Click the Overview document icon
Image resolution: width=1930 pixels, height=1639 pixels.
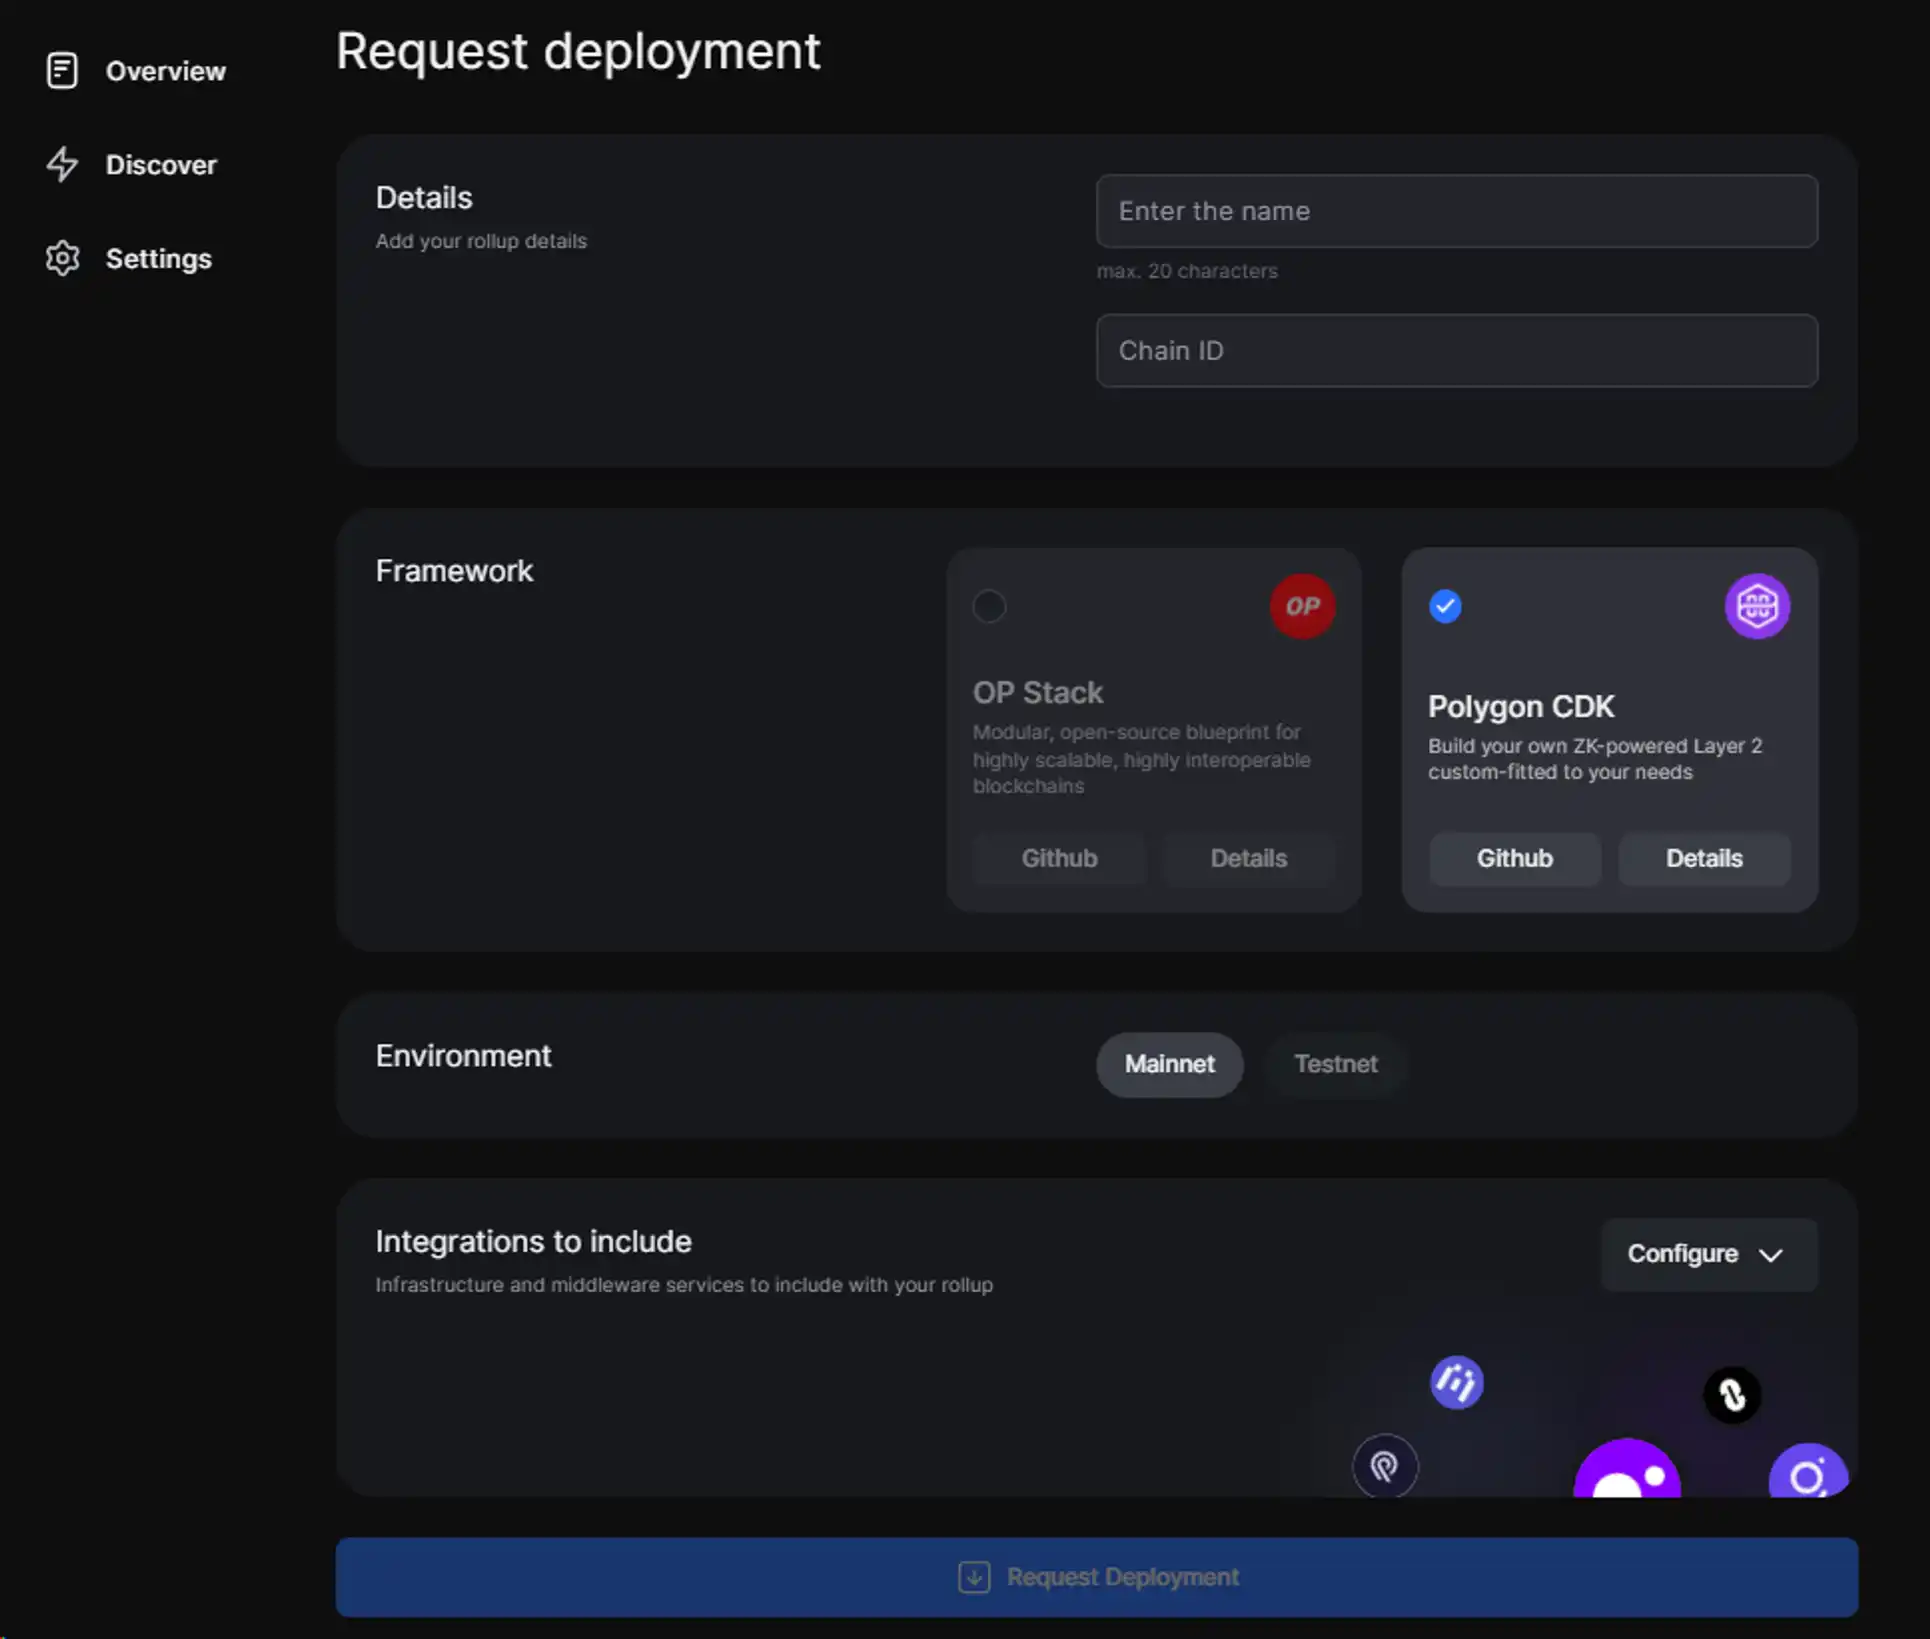click(x=62, y=70)
